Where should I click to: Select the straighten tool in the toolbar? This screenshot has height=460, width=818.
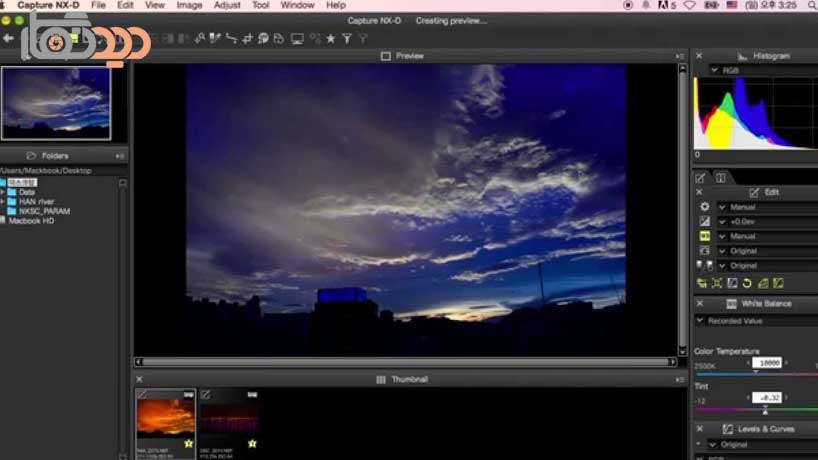click(232, 39)
